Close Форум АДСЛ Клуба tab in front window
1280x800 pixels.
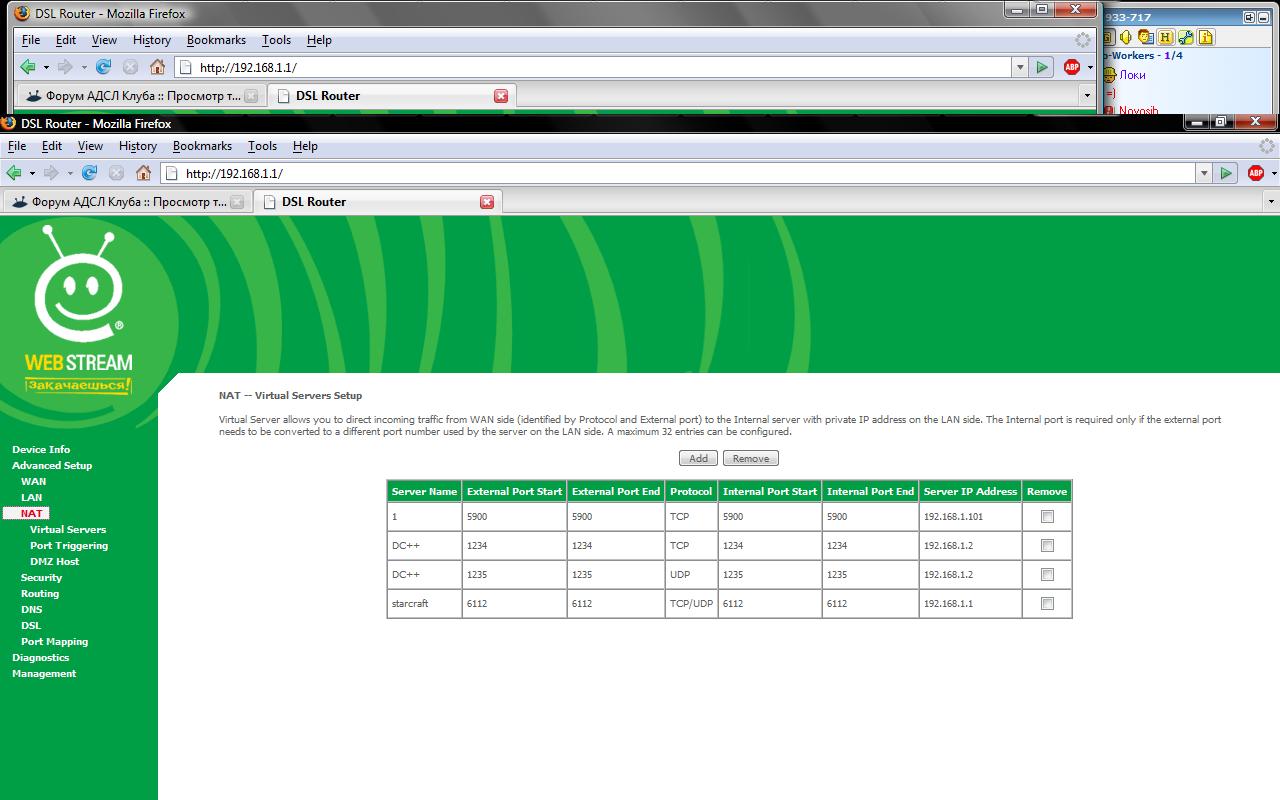pos(237,202)
